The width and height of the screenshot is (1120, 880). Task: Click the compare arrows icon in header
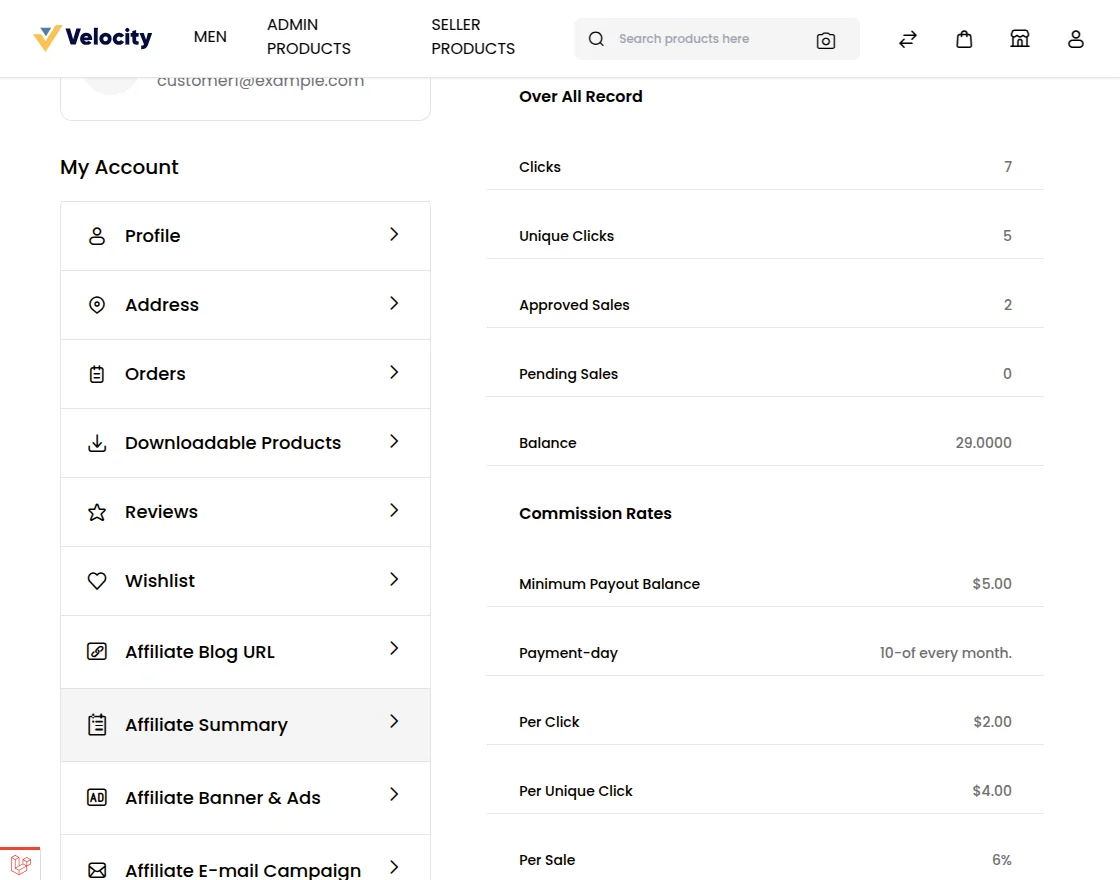pos(908,39)
